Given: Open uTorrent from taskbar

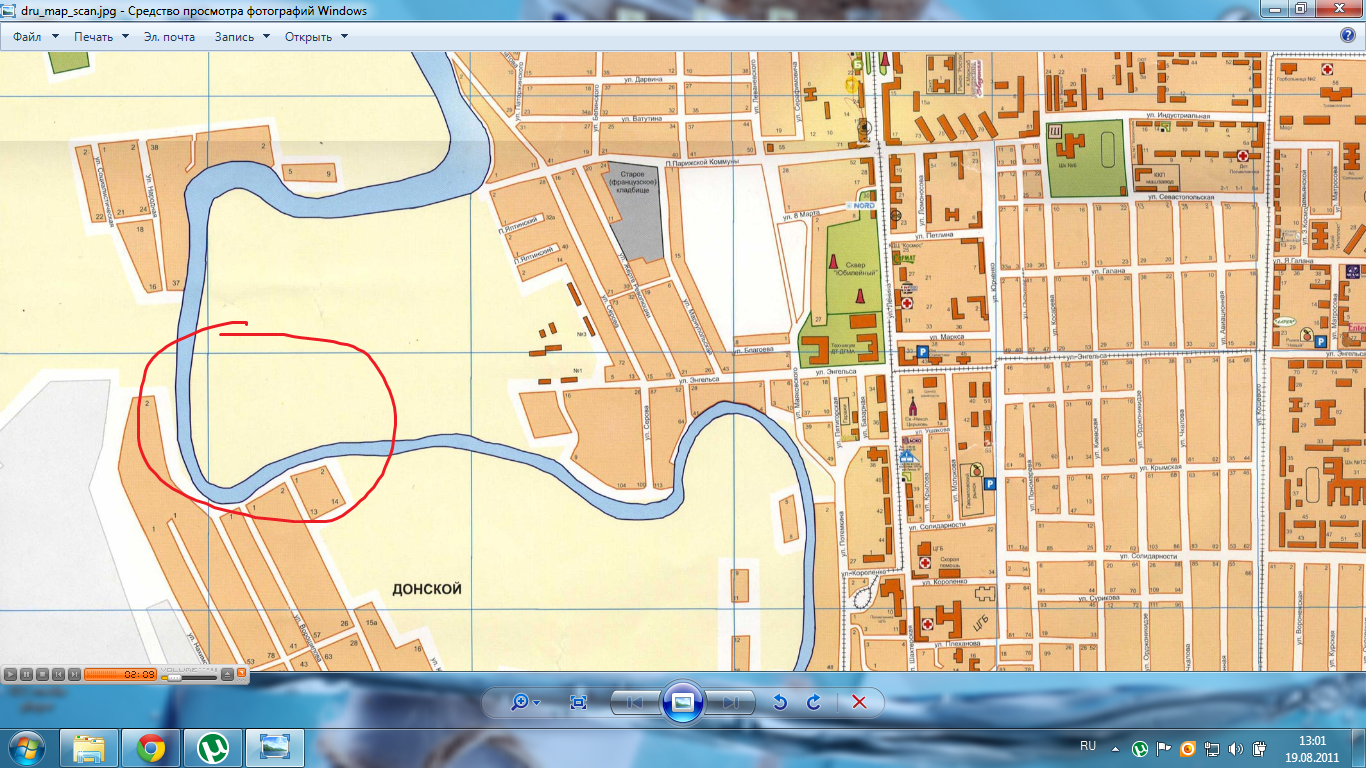Looking at the screenshot, I should click(212, 747).
